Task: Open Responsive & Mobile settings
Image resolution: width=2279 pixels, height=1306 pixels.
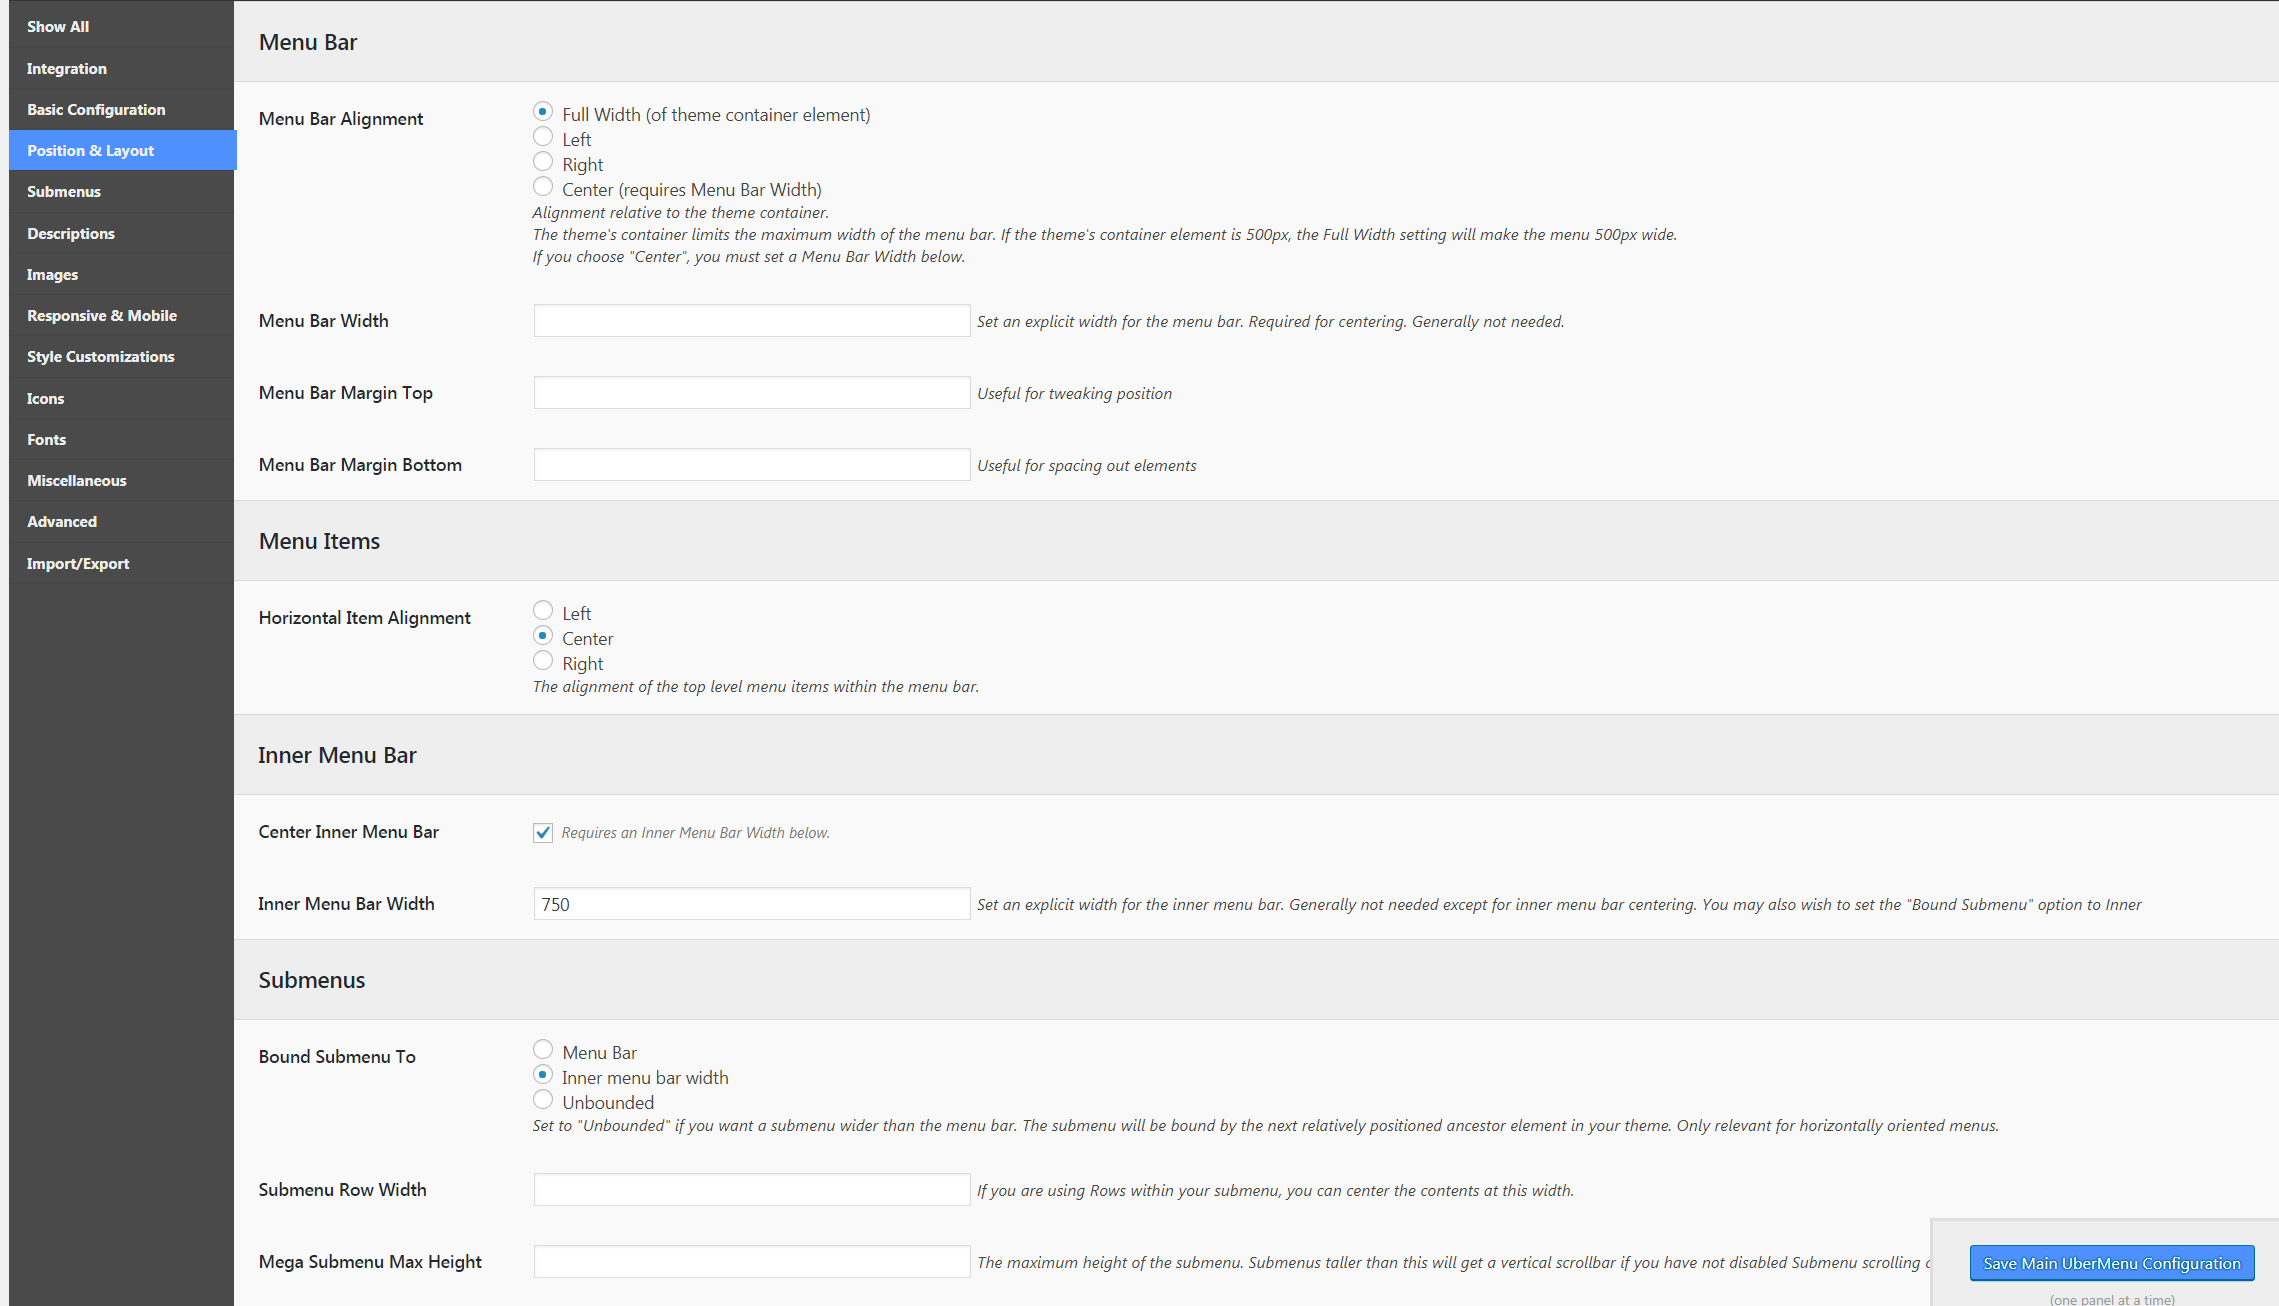Action: pyautogui.click(x=102, y=316)
